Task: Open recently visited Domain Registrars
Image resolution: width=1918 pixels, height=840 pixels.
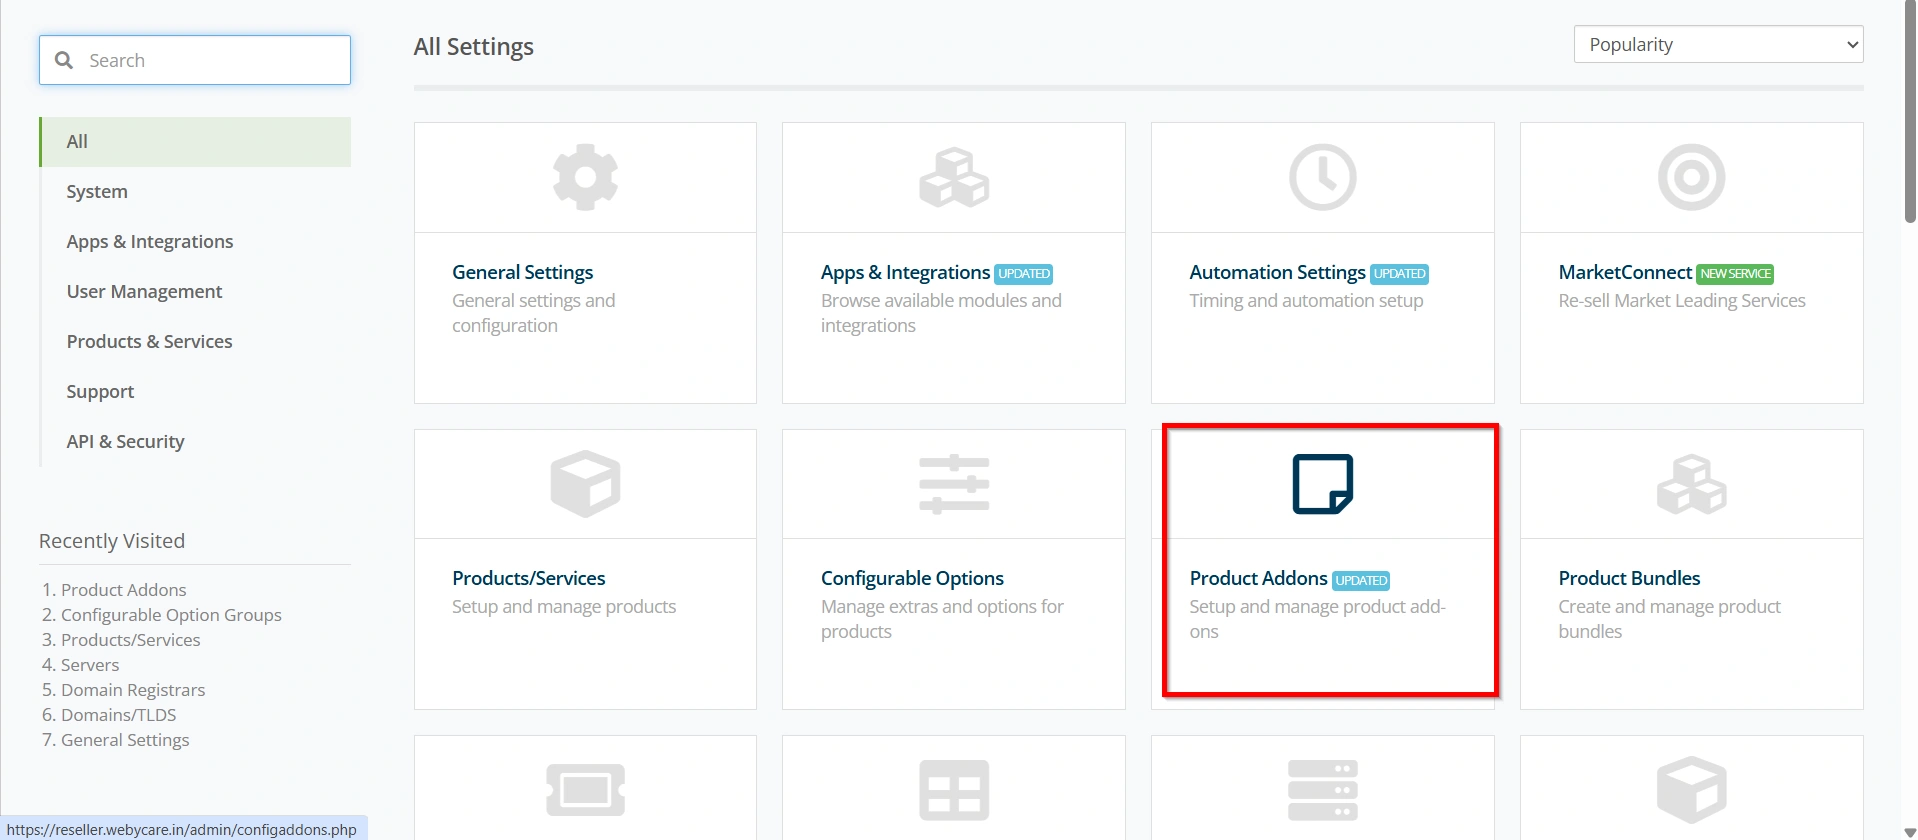Action: click(x=133, y=690)
